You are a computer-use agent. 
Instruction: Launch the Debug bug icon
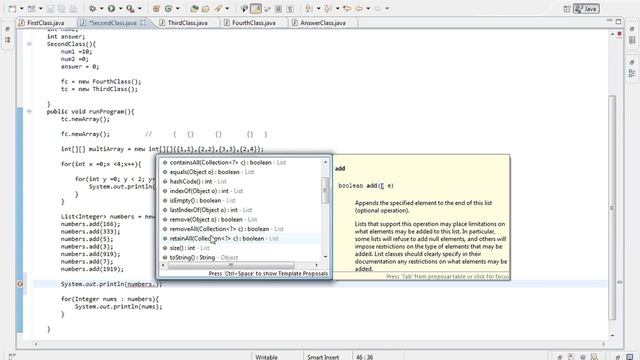pos(93,9)
